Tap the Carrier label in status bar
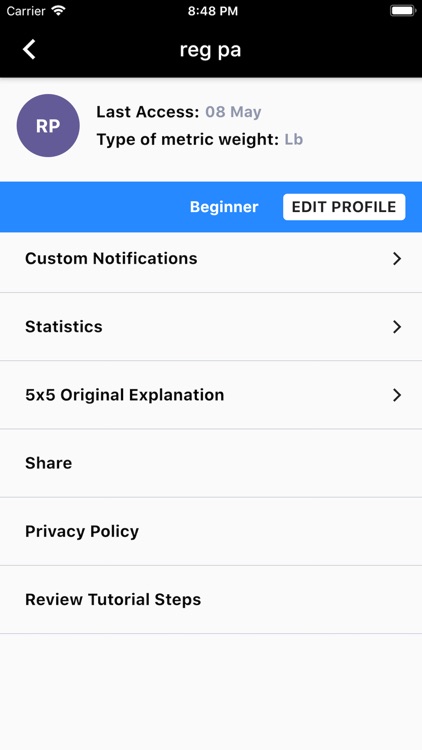The image size is (422, 750). (x=26, y=11)
